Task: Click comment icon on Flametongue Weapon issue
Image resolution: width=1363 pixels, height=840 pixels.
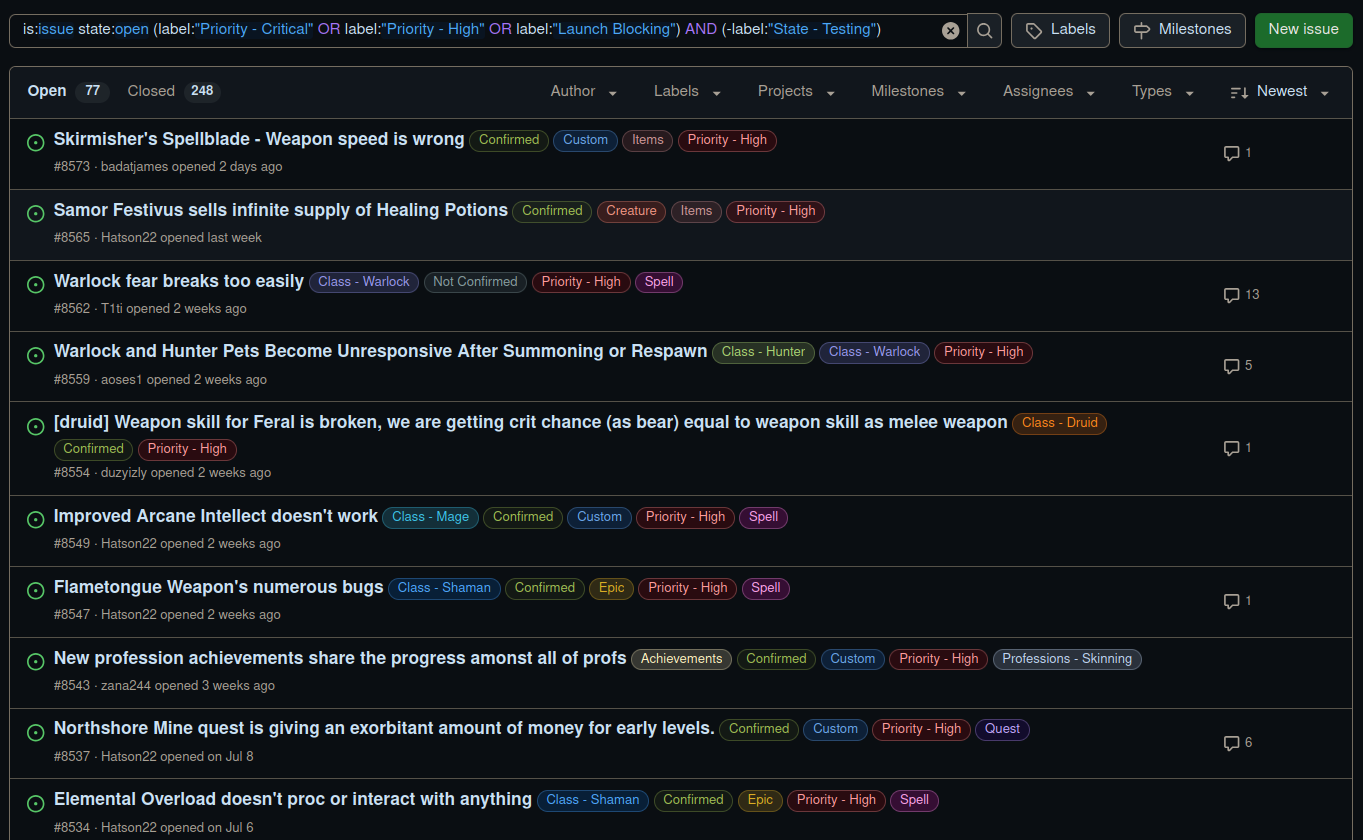Action: [1232, 601]
